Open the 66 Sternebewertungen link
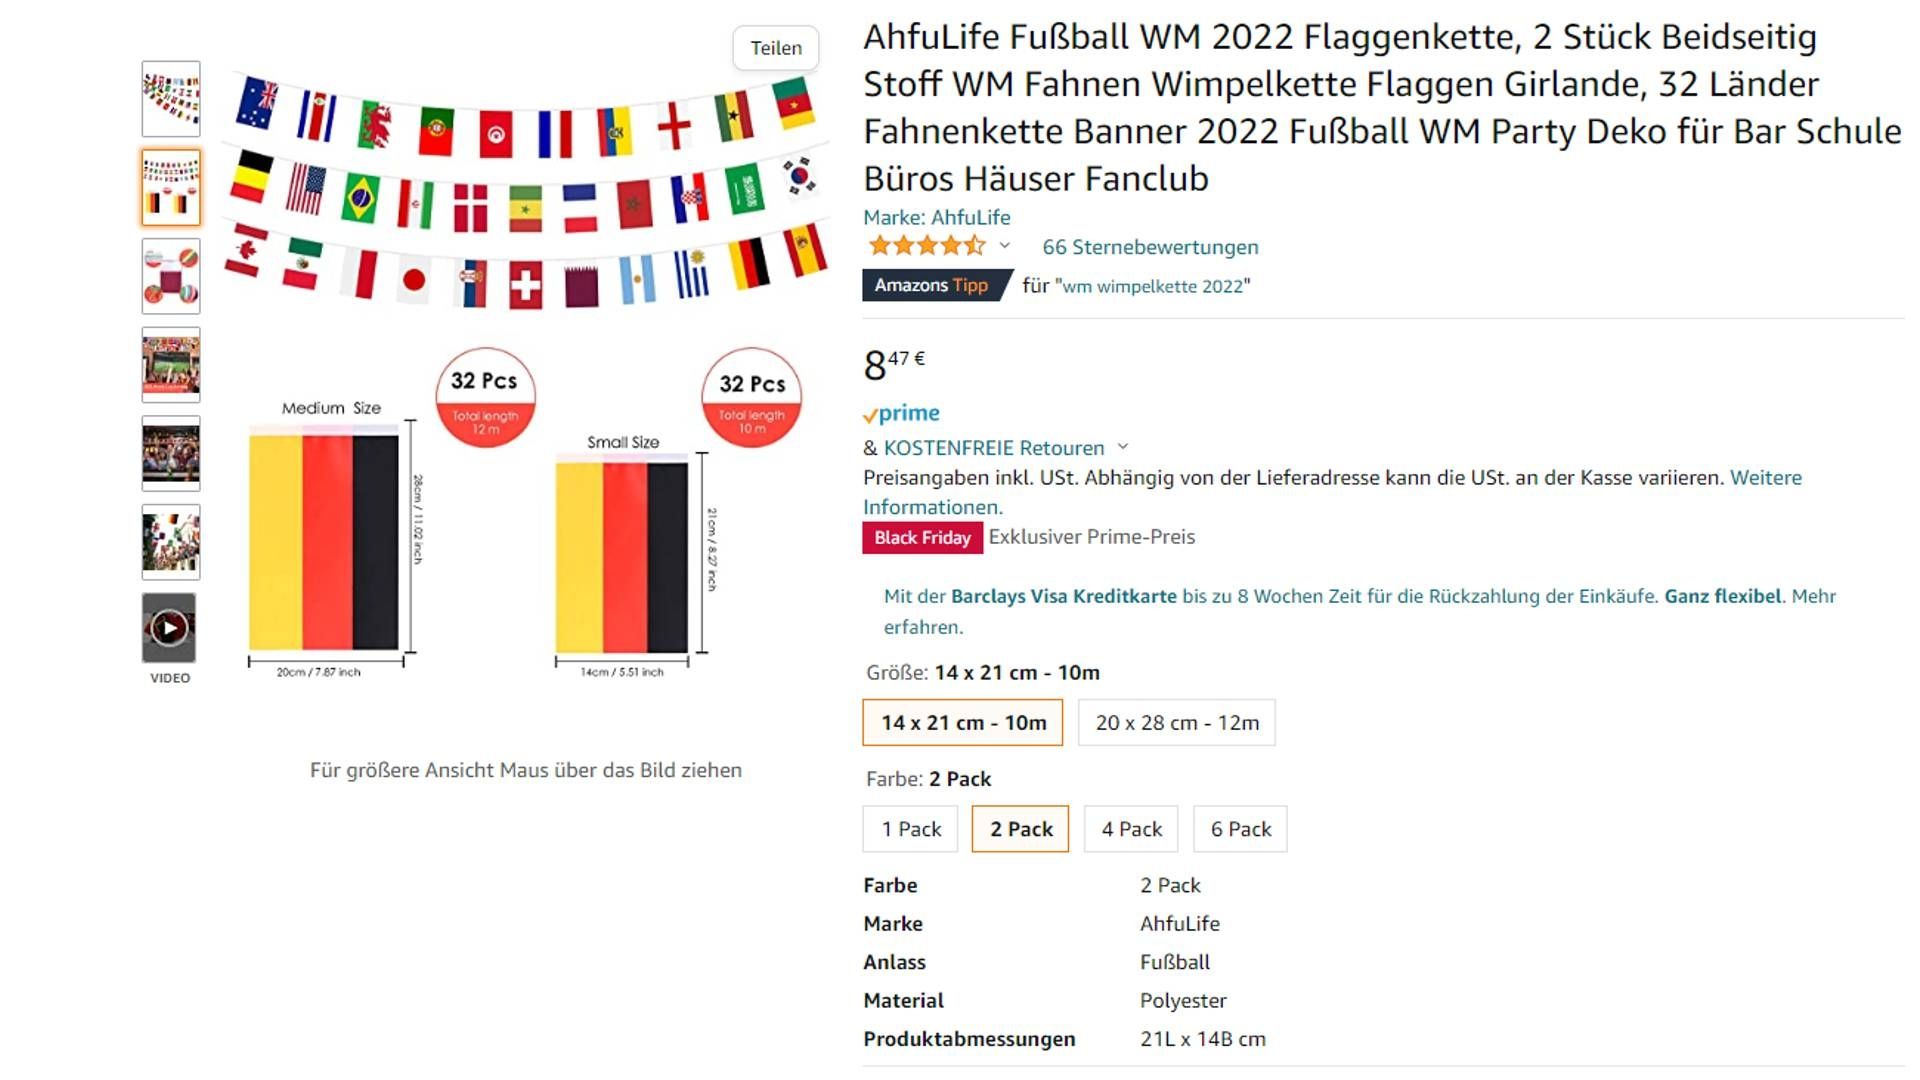 (x=1150, y=246)
